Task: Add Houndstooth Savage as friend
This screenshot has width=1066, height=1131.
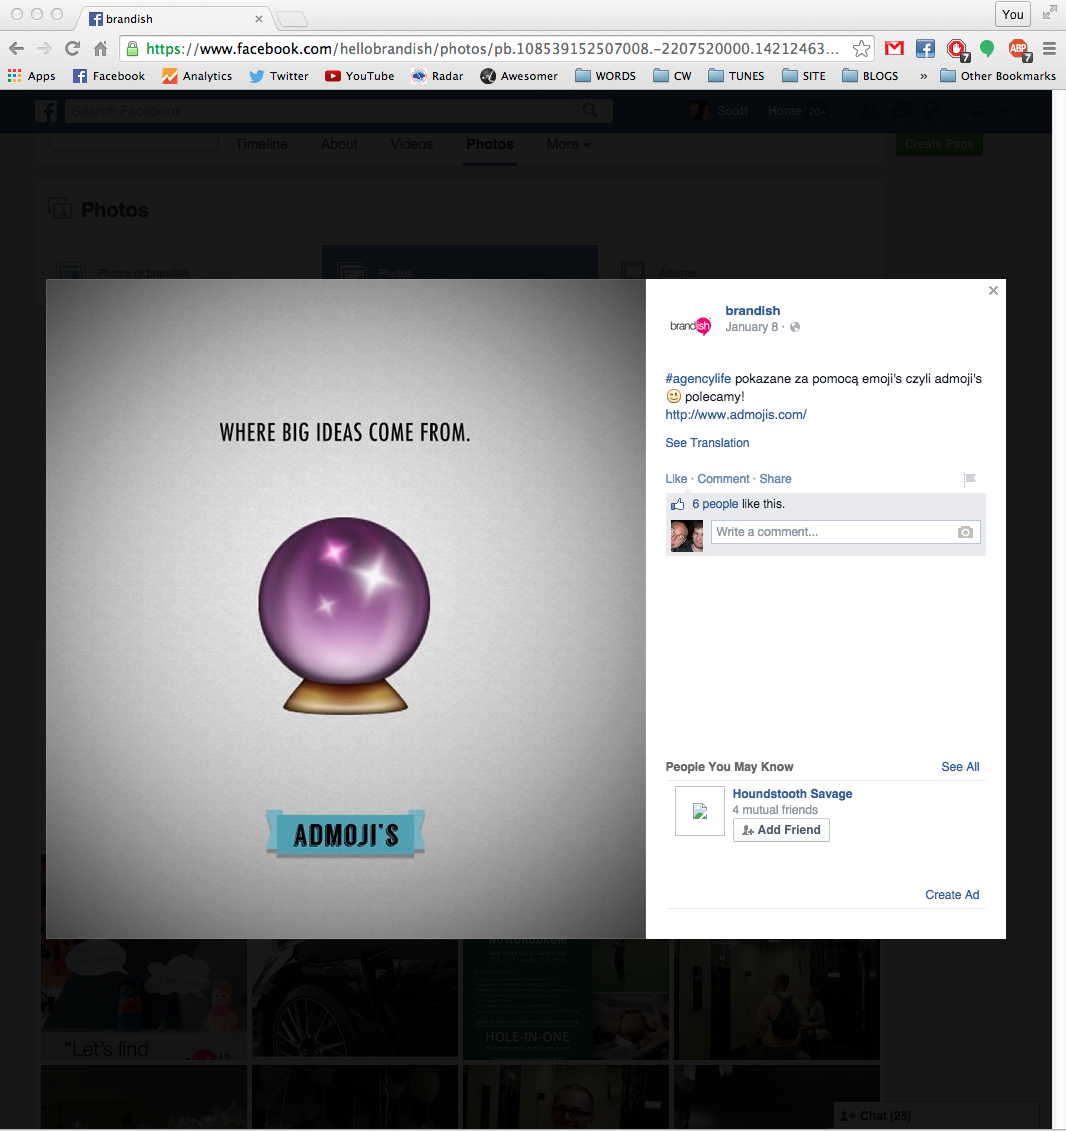Action: [781, 830]
